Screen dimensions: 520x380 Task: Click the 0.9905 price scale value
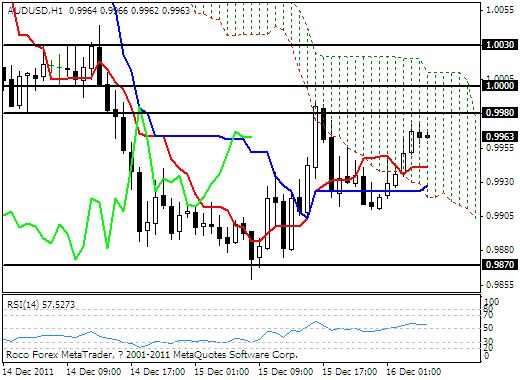pos(500,216)
